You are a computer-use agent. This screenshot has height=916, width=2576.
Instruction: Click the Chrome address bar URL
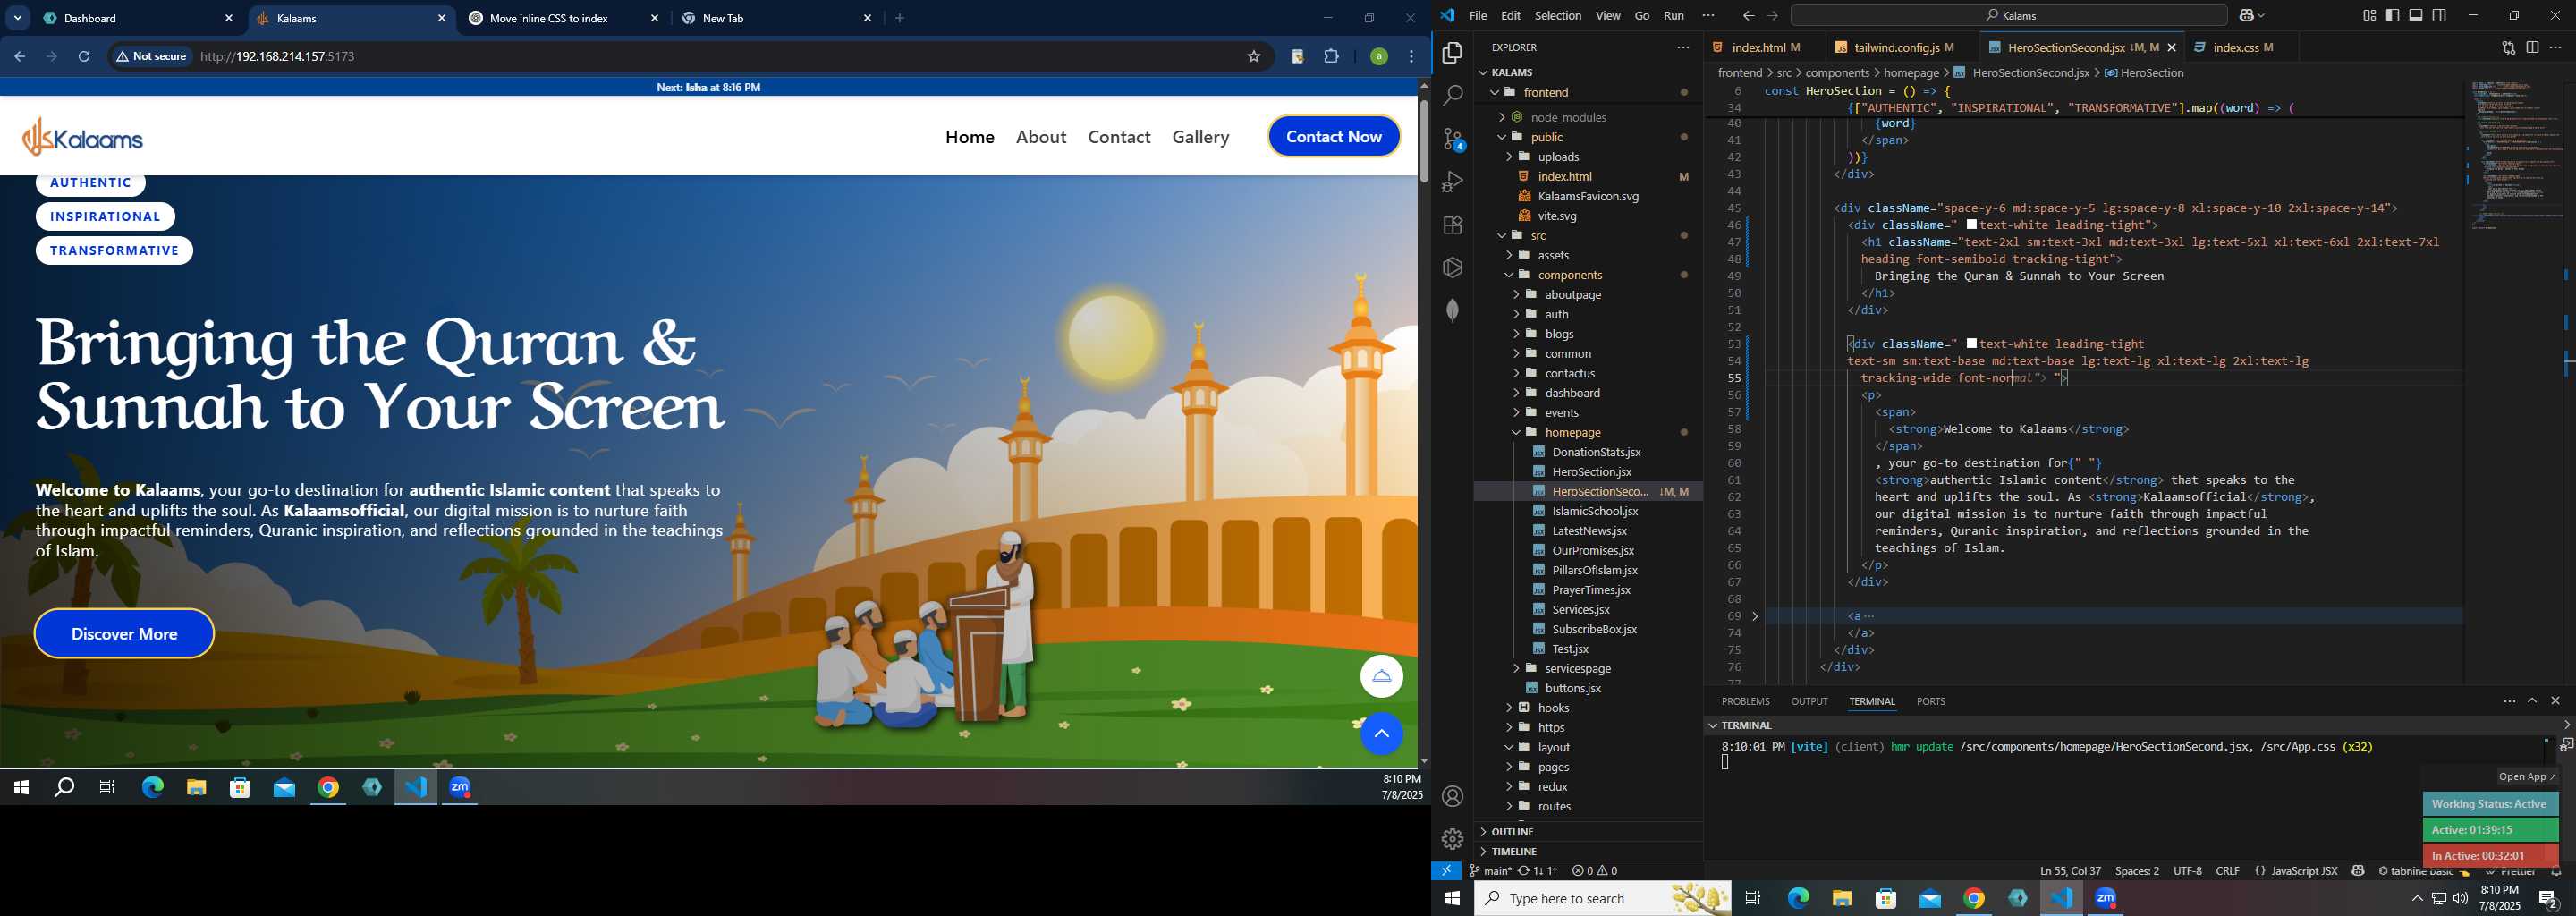pos(277,57)
